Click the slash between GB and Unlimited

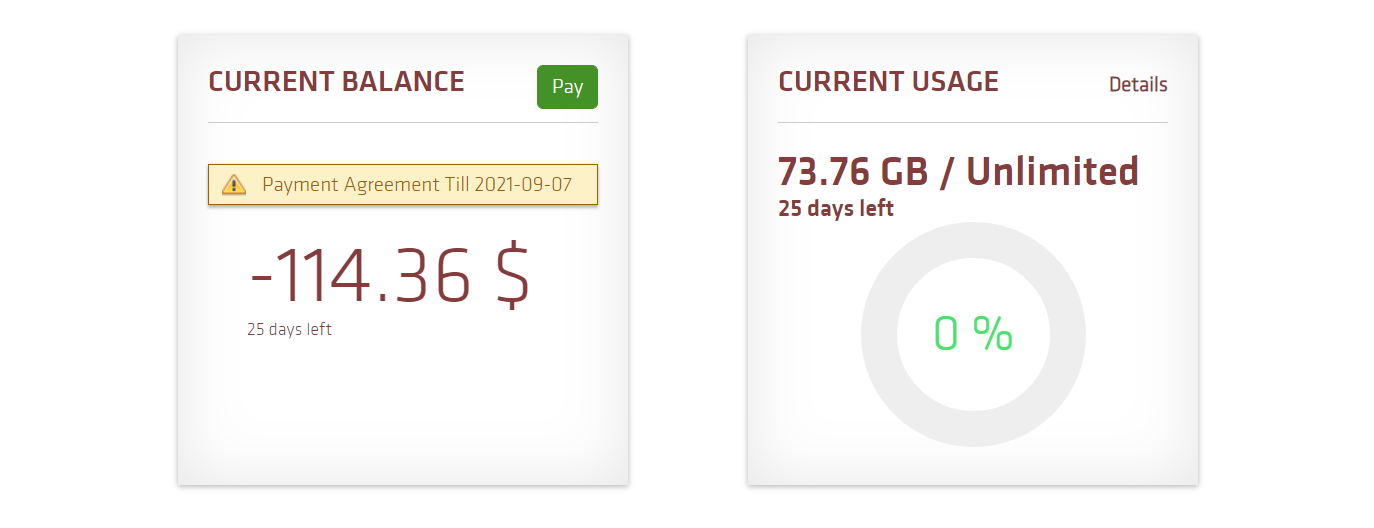click(x=943, y=172)
